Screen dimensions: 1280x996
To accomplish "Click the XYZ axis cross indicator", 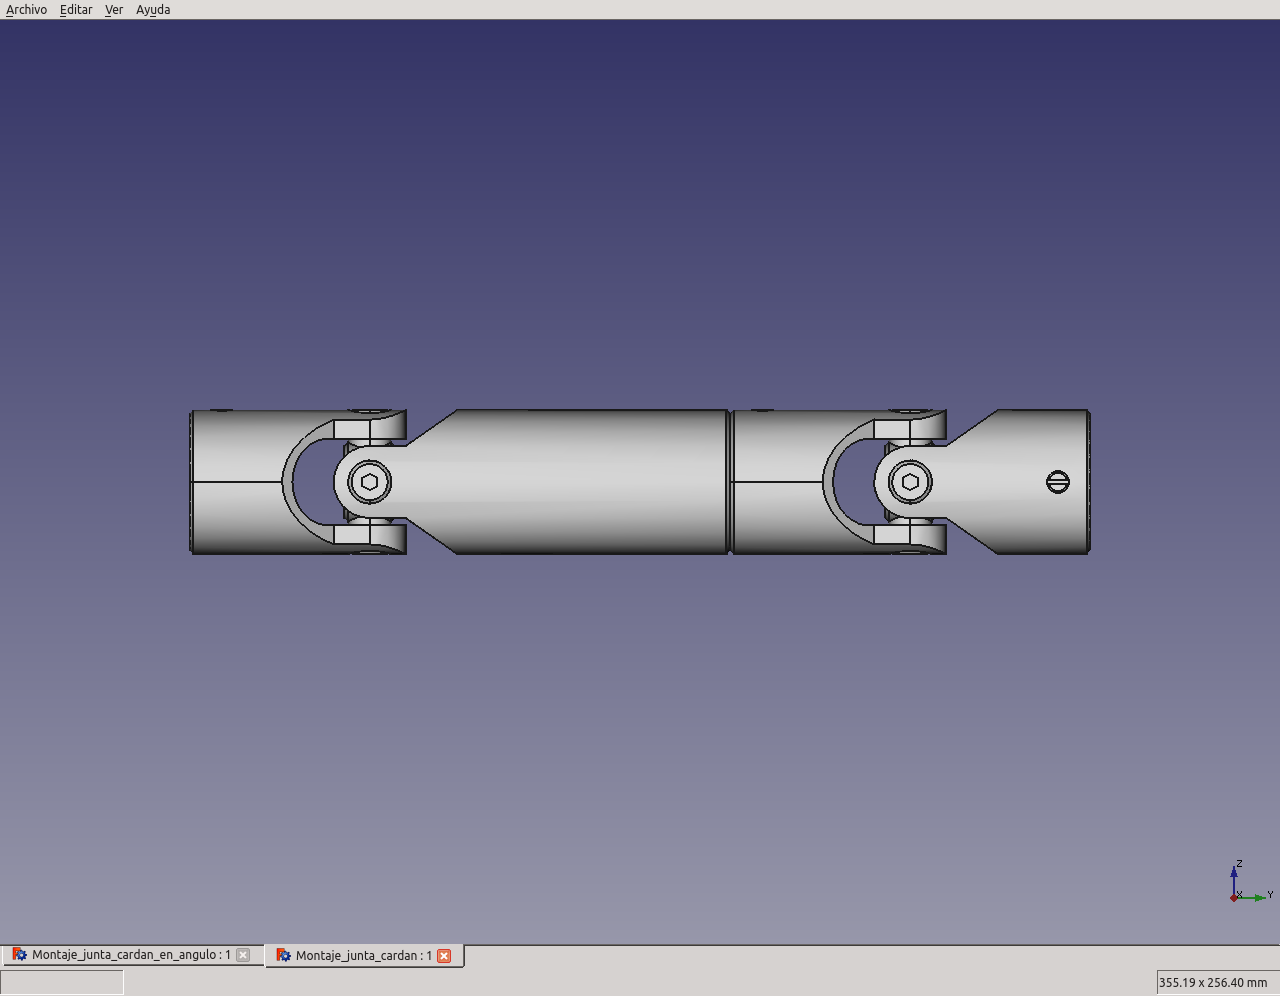I will pos(1250,882).
